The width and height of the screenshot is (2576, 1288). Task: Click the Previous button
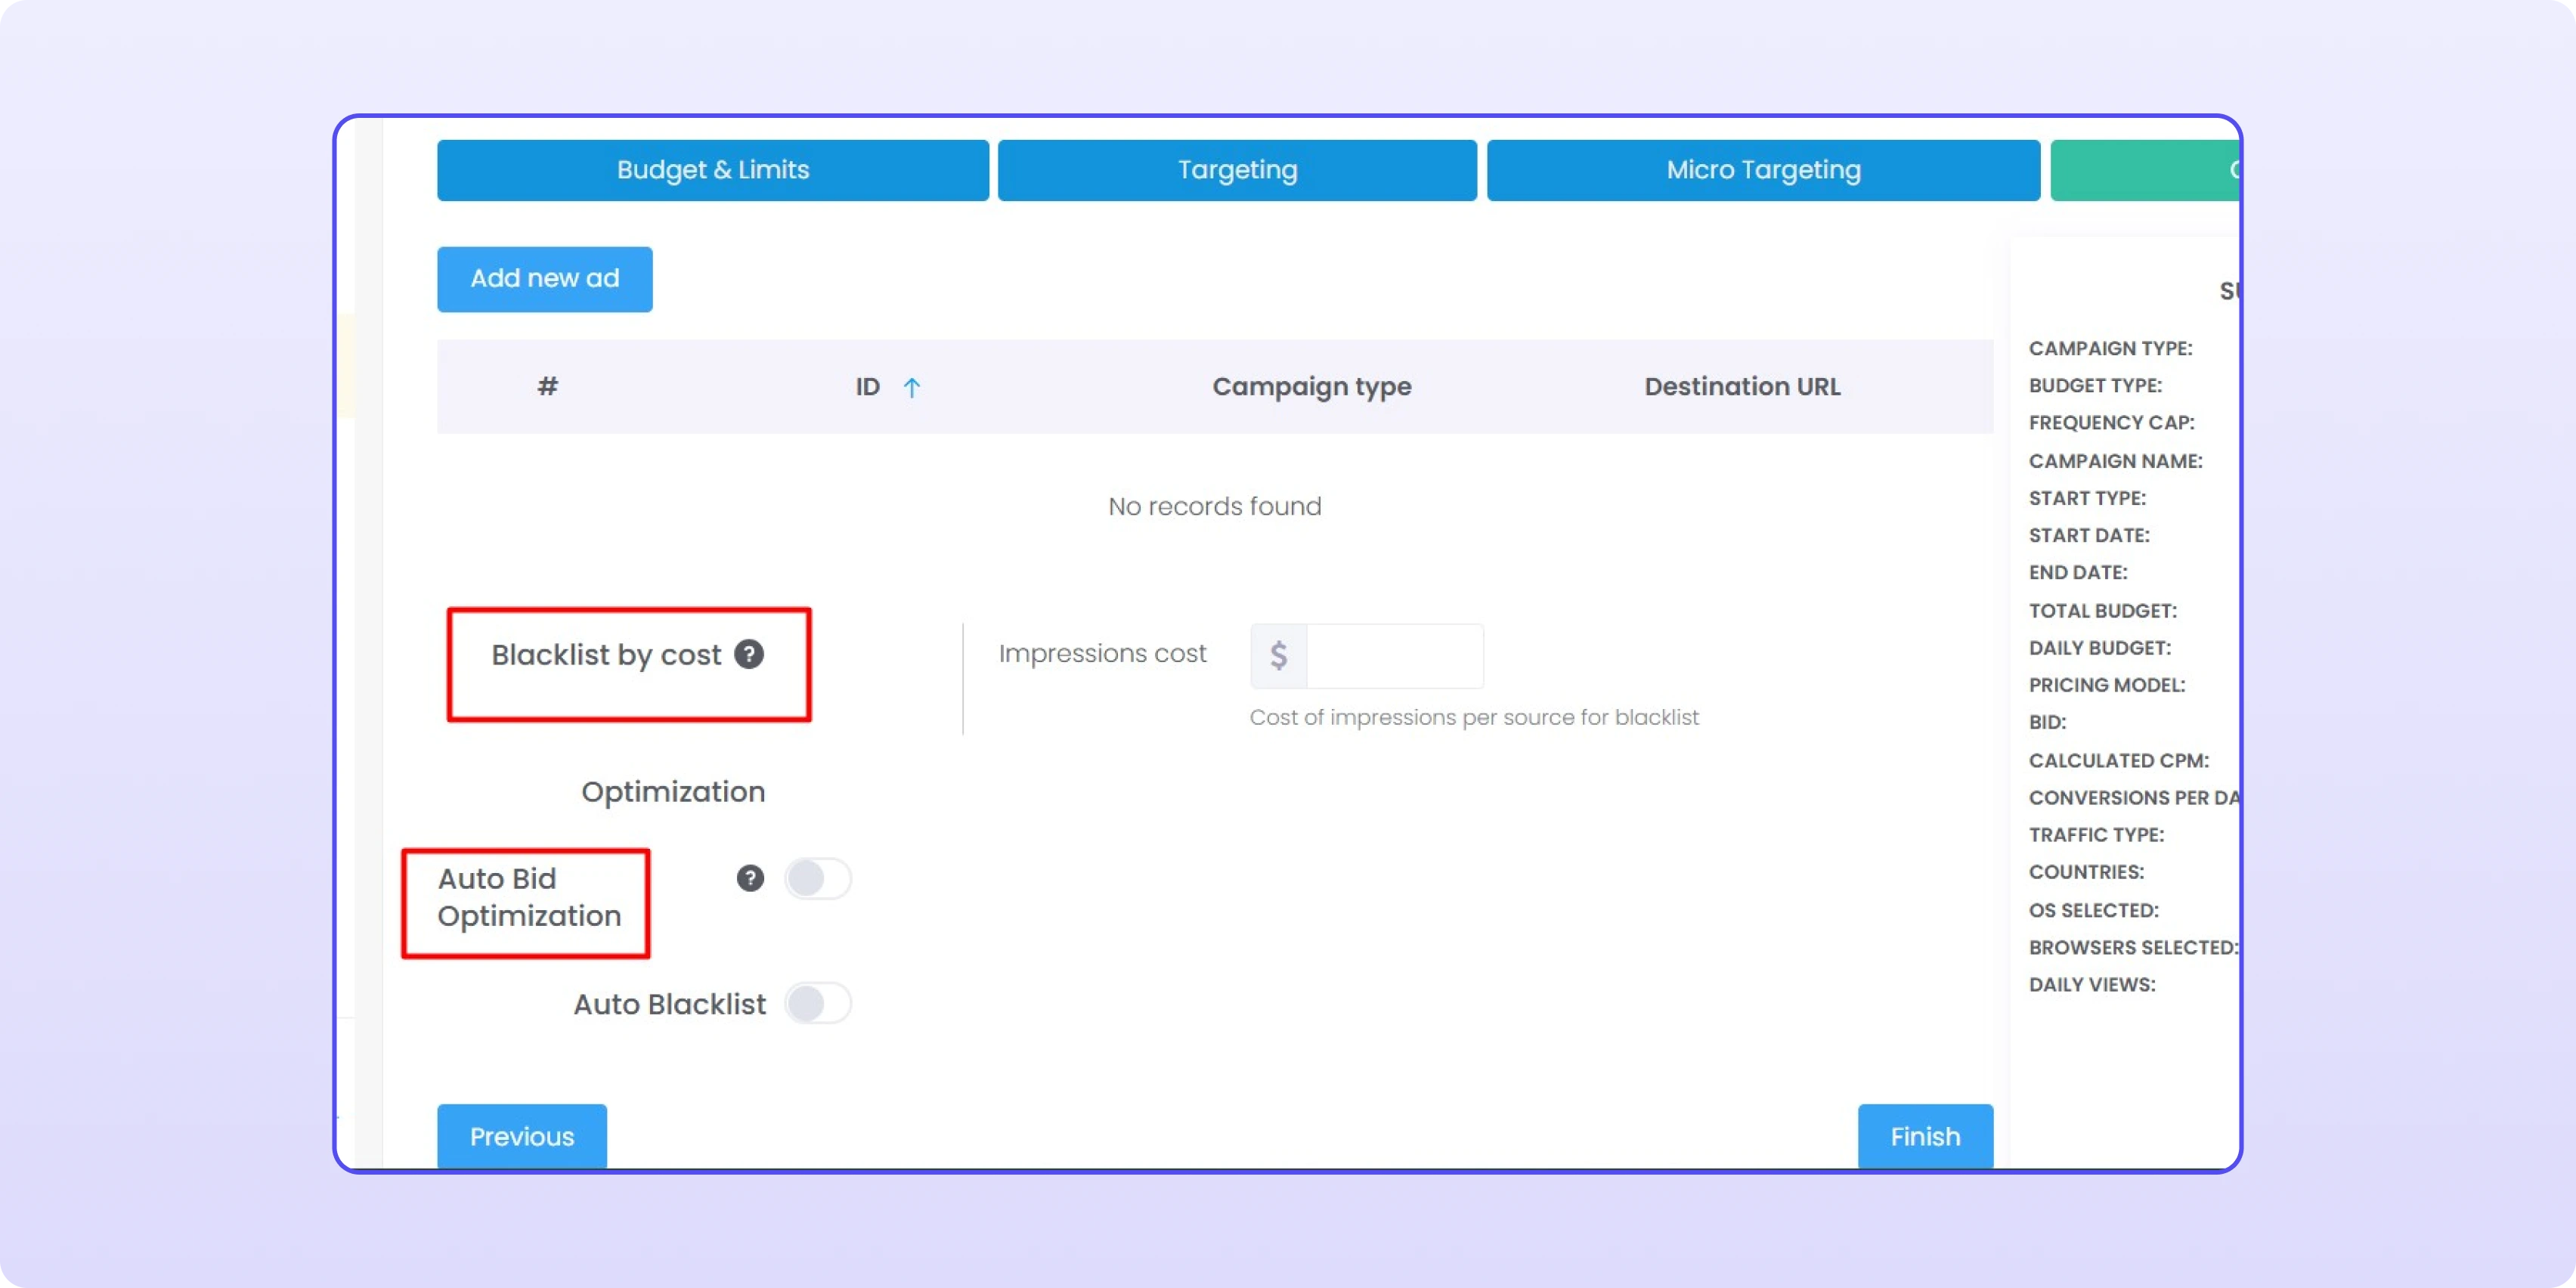point(521,1136)
